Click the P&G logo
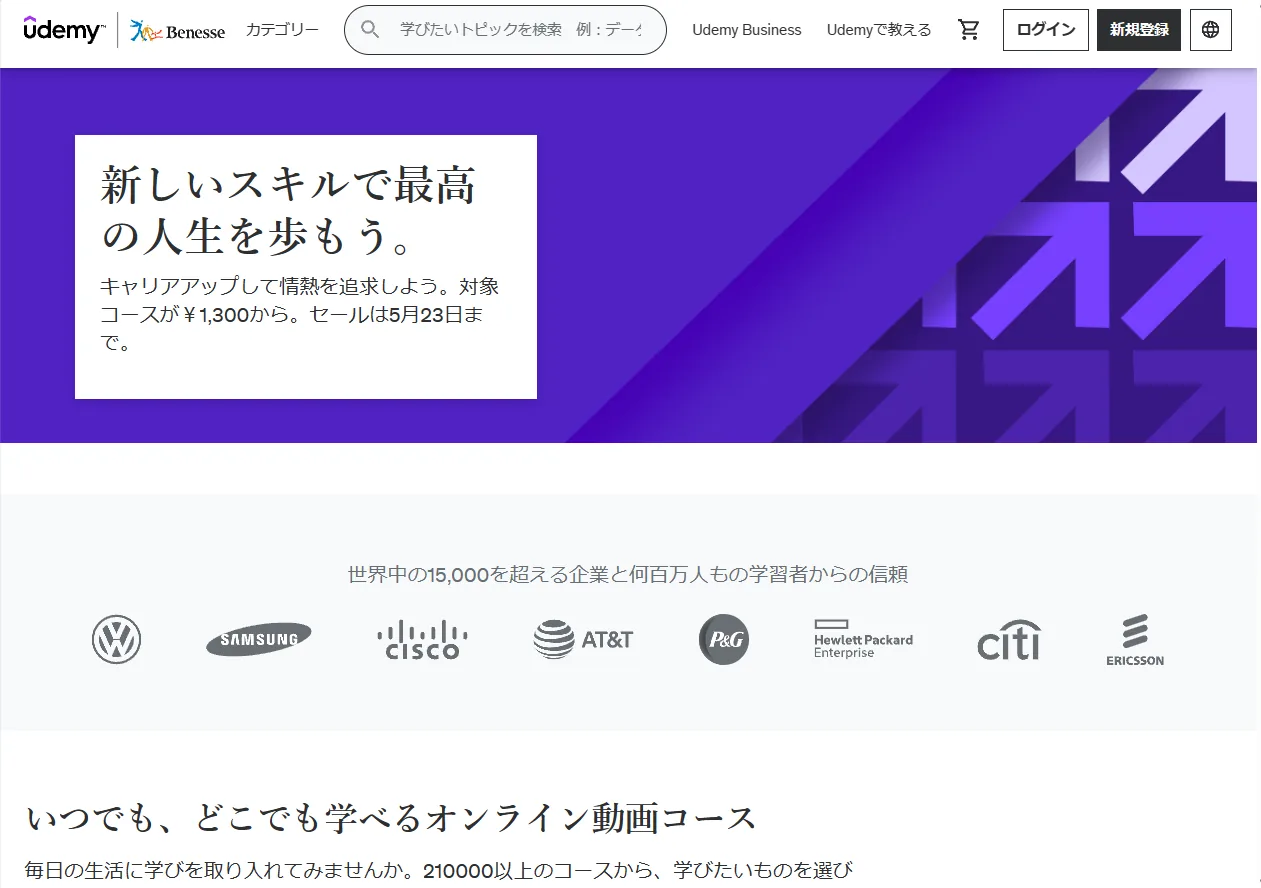This screenshot has height=888, width=1261. (724, 640)
